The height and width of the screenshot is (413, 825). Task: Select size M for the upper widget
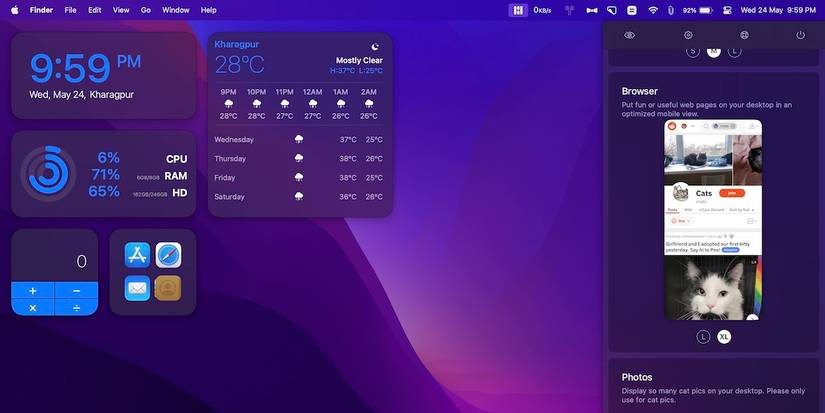713,51
